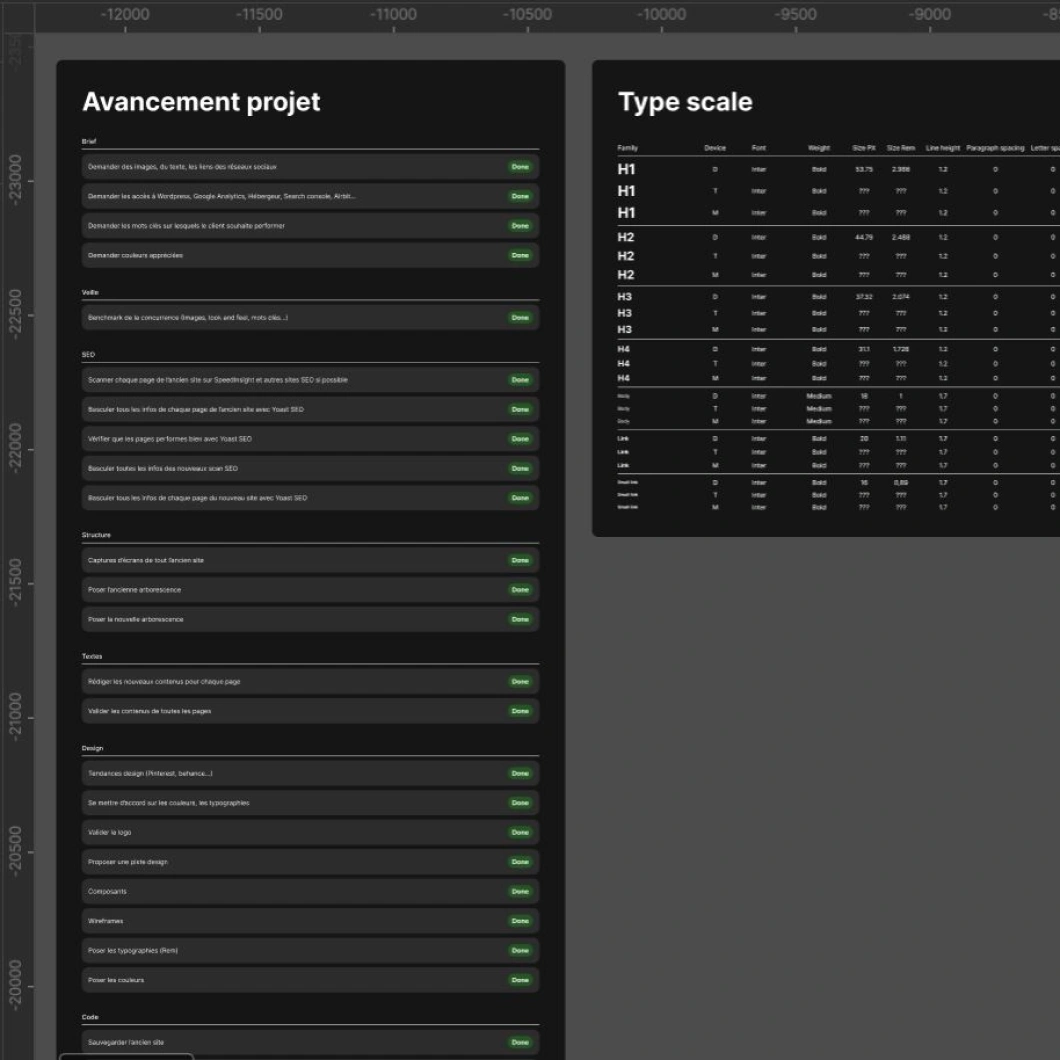Select the 'Brief' section label
The image size is (1060, 1060).
point(89,142)
